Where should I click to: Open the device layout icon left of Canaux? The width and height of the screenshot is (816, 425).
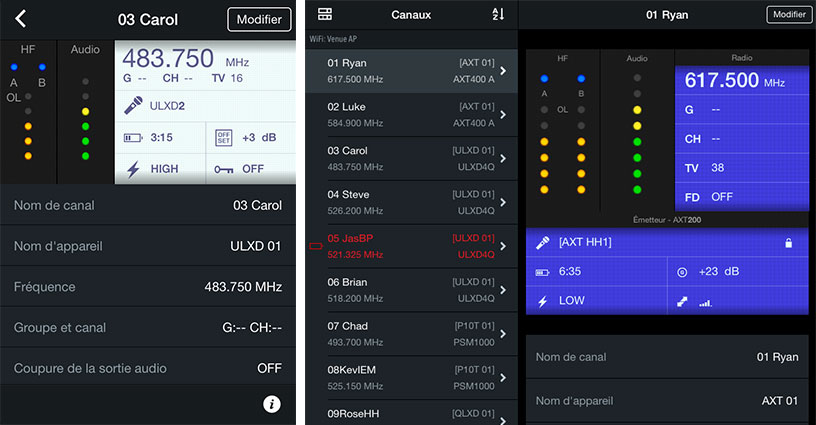pyautogui.click(x=325, y=14)
